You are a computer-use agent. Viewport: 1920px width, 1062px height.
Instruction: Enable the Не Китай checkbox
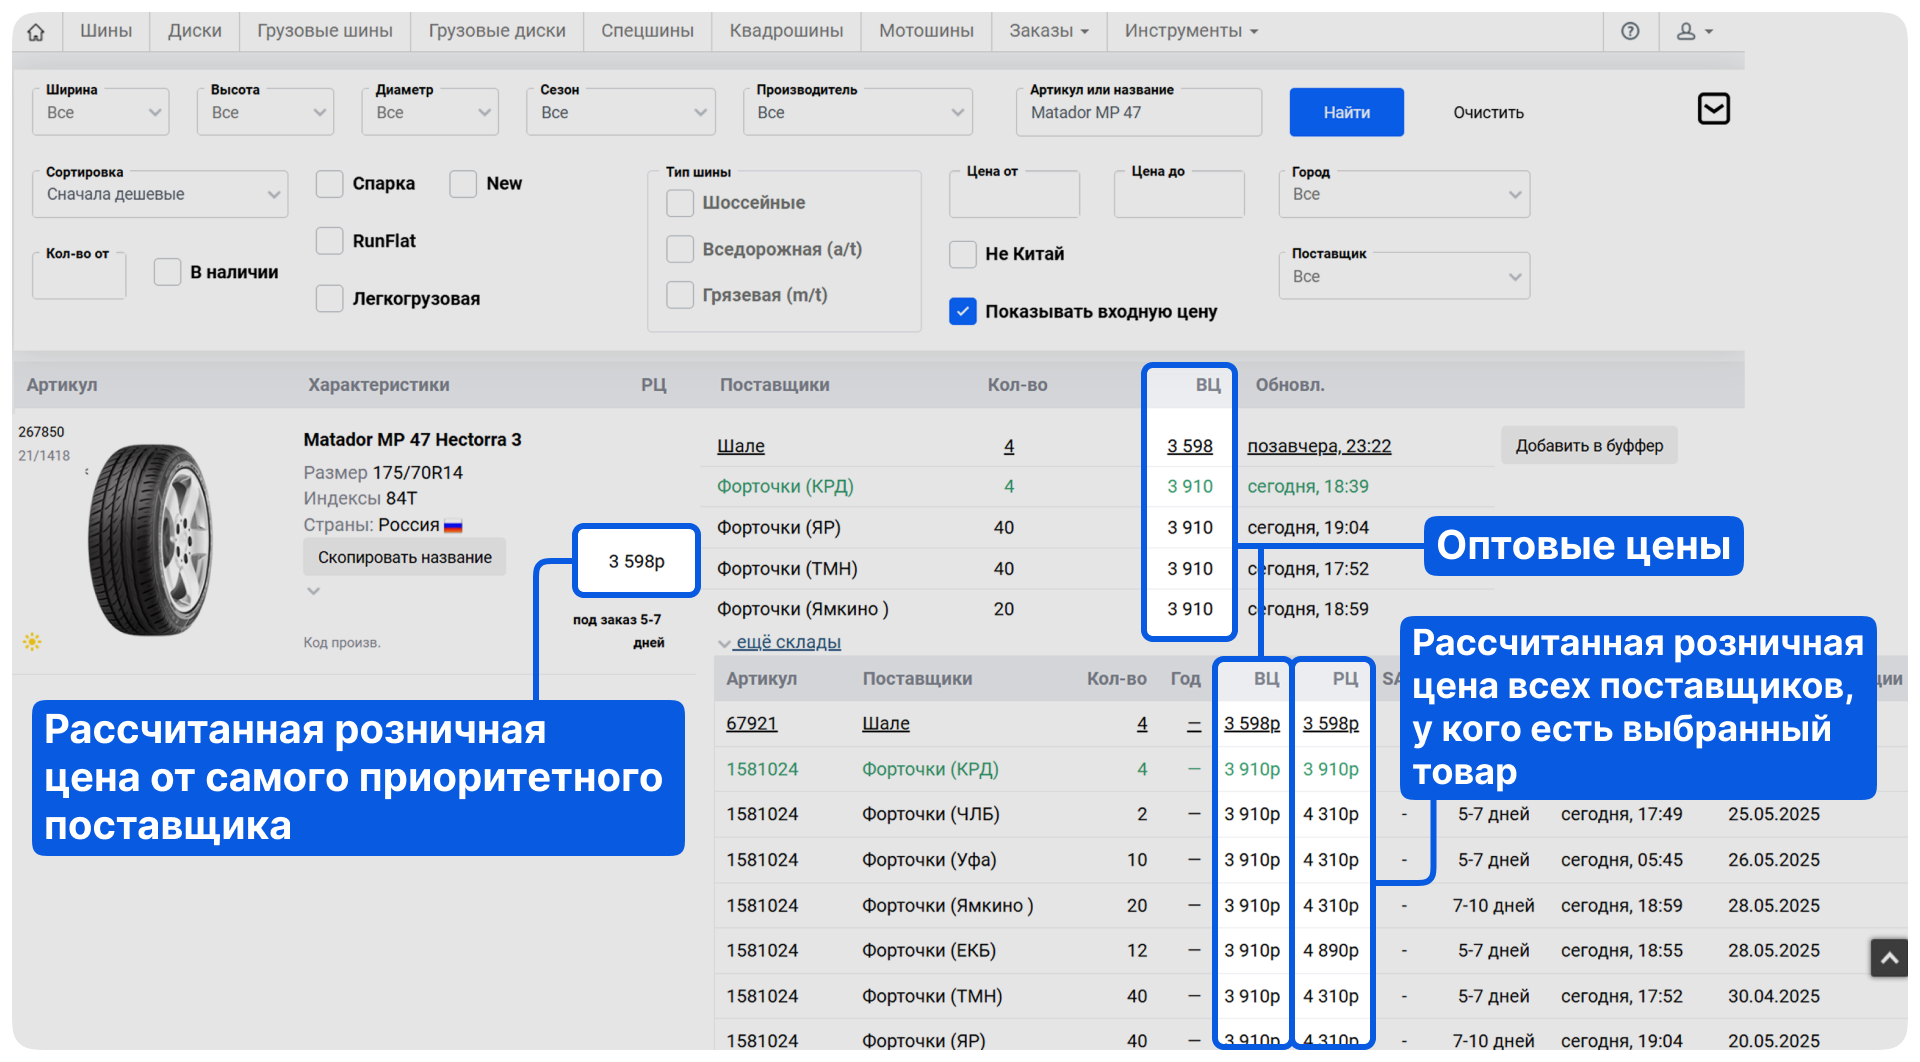click(x=963, y=254)
